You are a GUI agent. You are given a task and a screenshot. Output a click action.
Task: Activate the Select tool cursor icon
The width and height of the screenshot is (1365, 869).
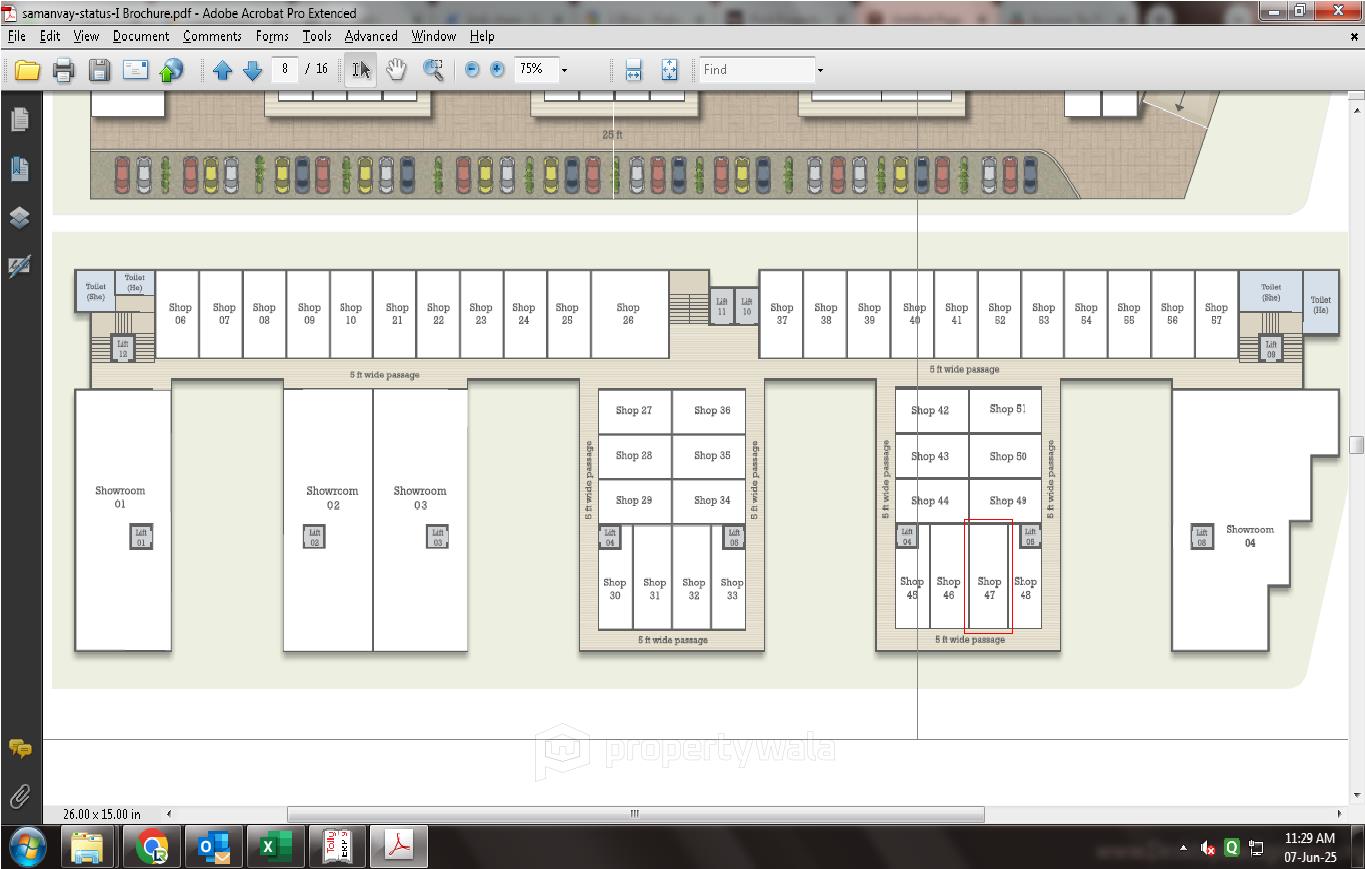click(x=361, y=69)
